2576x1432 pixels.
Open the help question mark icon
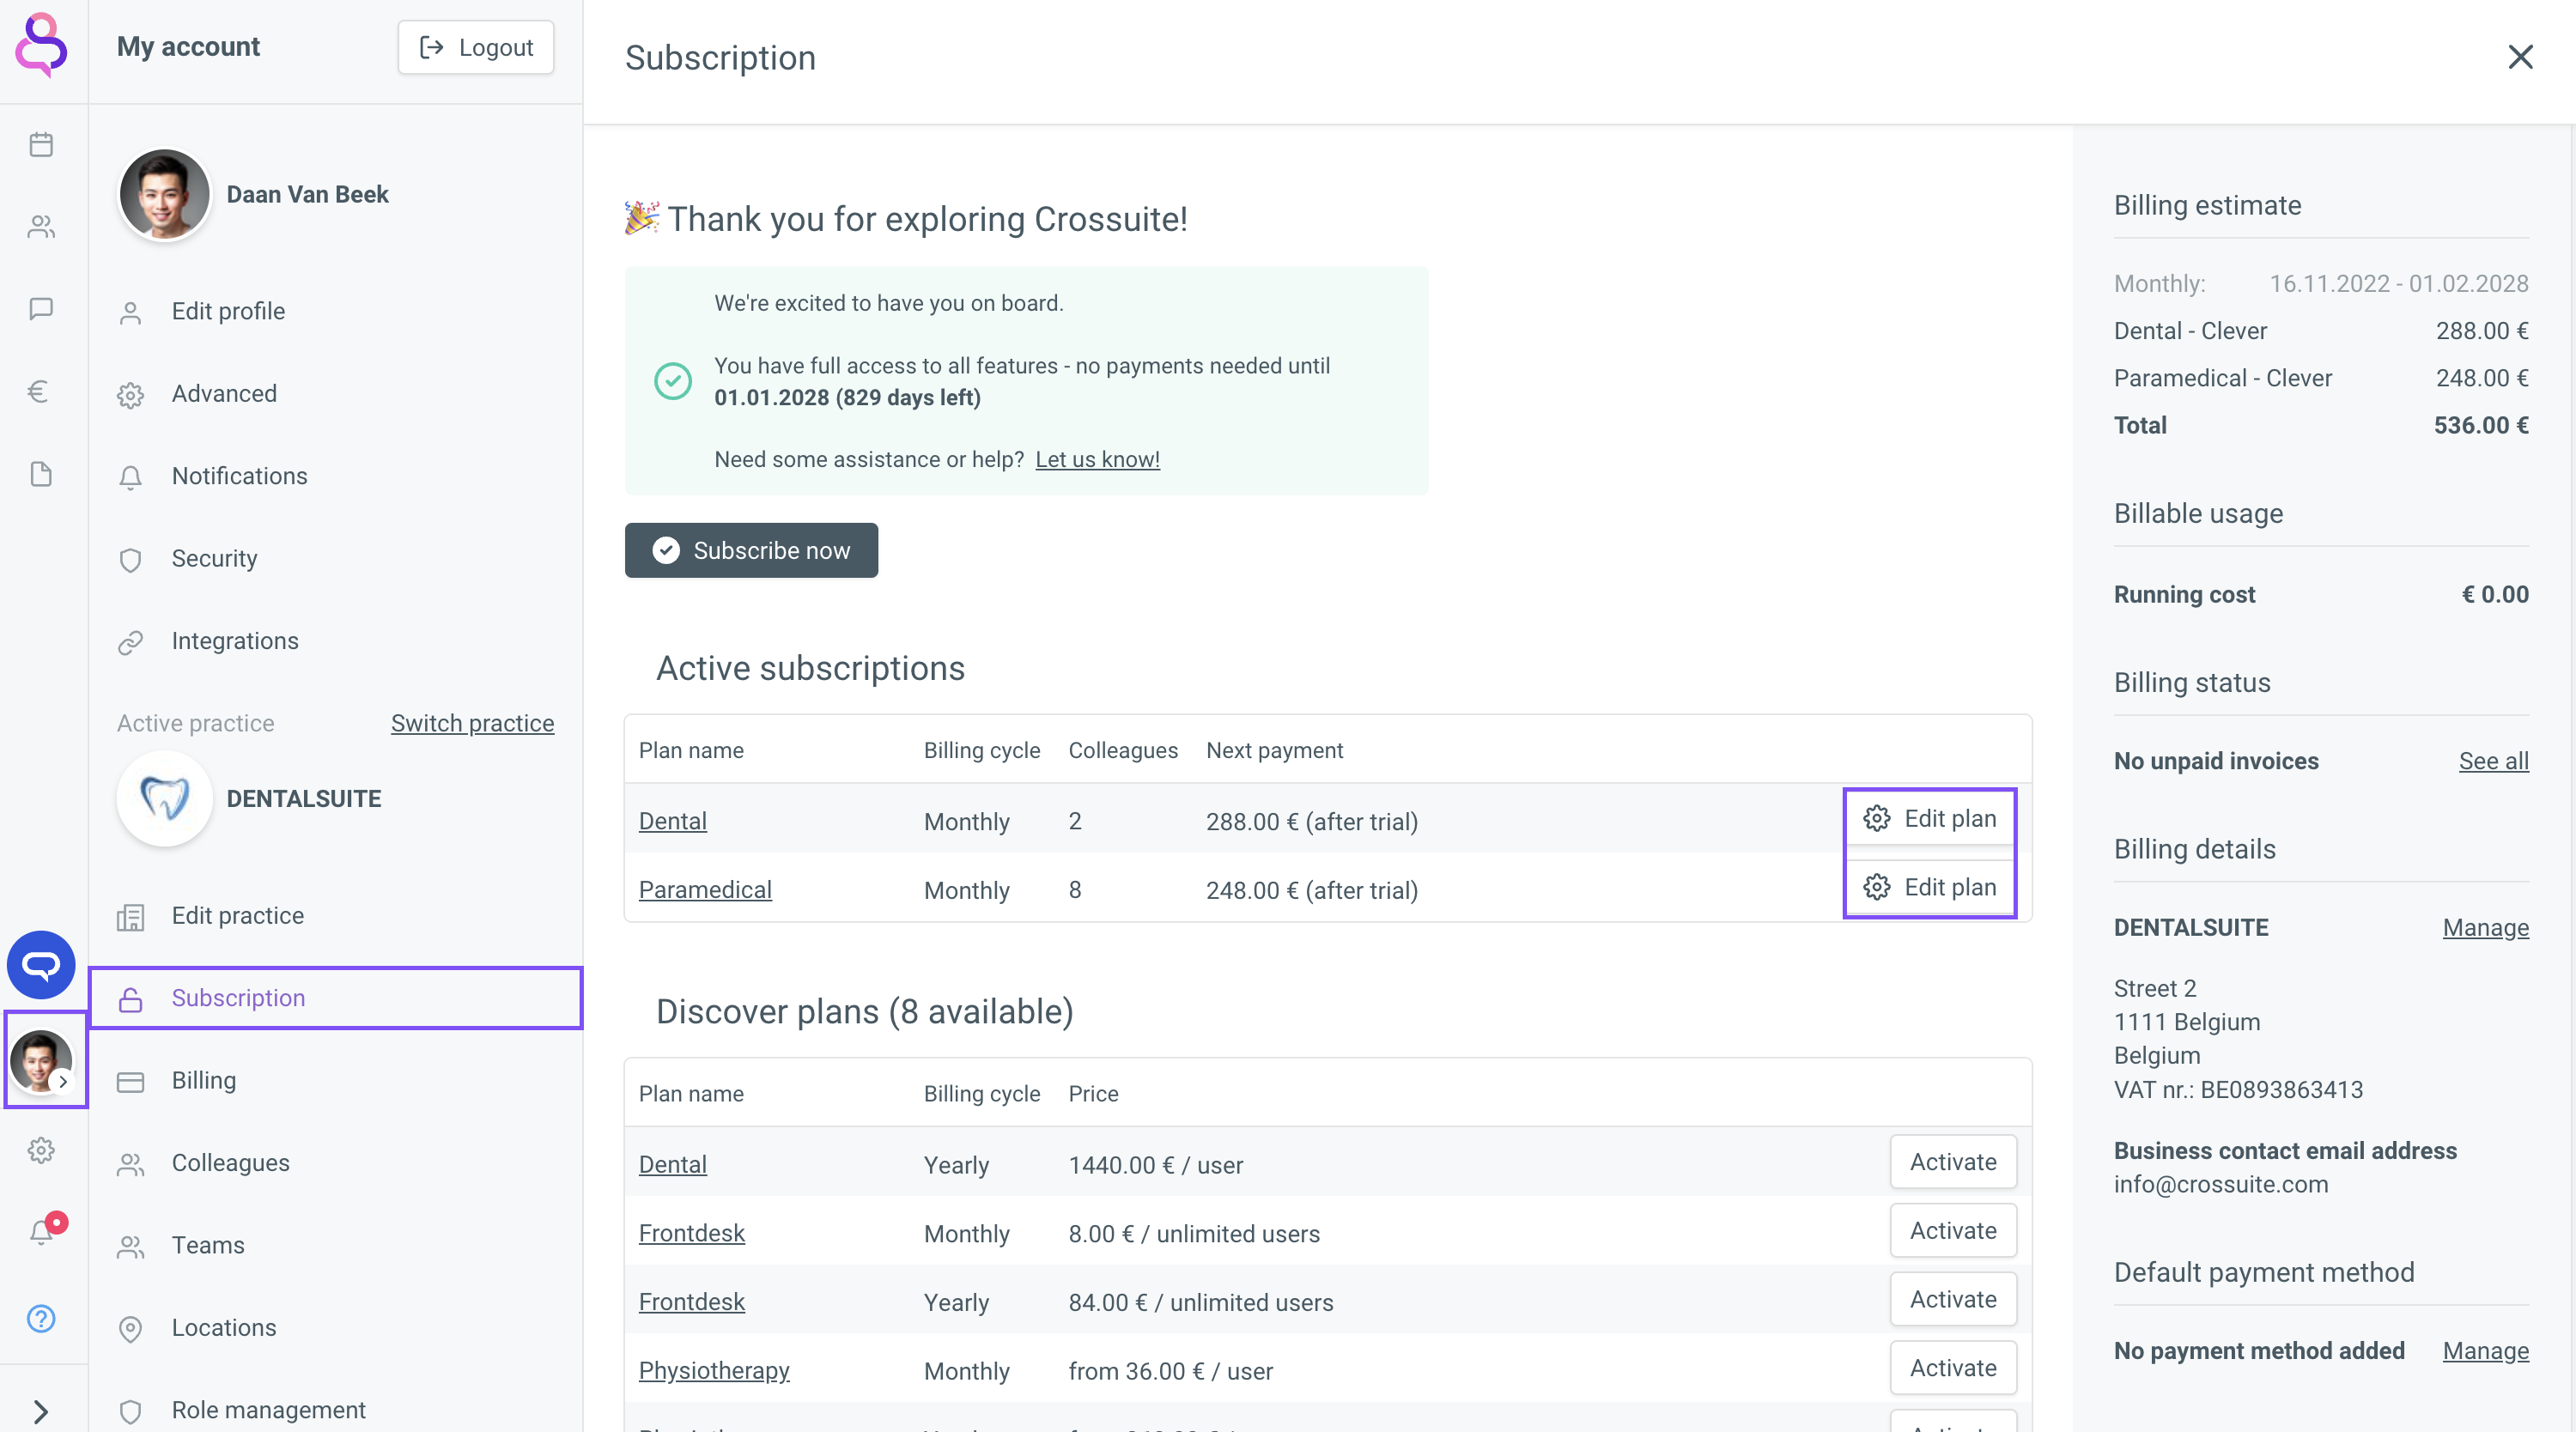click(x=41, y=1318)
